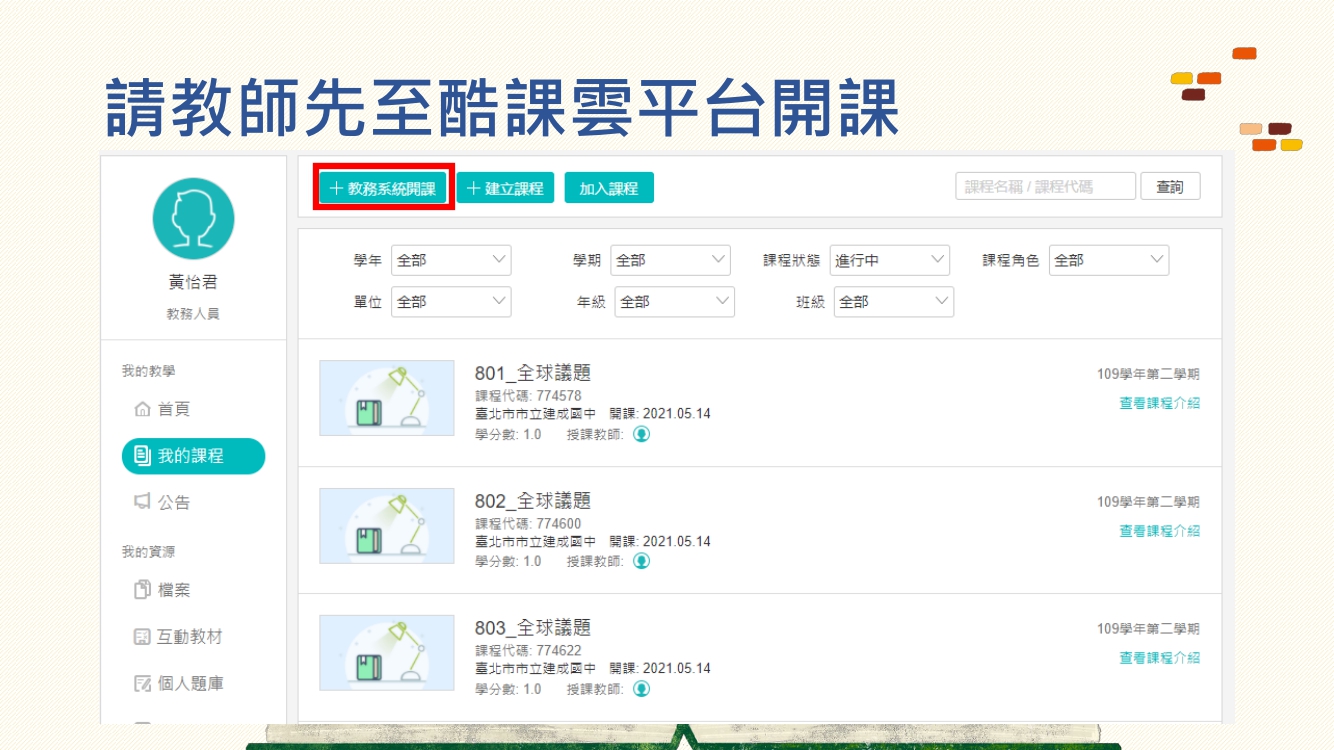Click the user profile avatar icon

(x=193, y=219)
